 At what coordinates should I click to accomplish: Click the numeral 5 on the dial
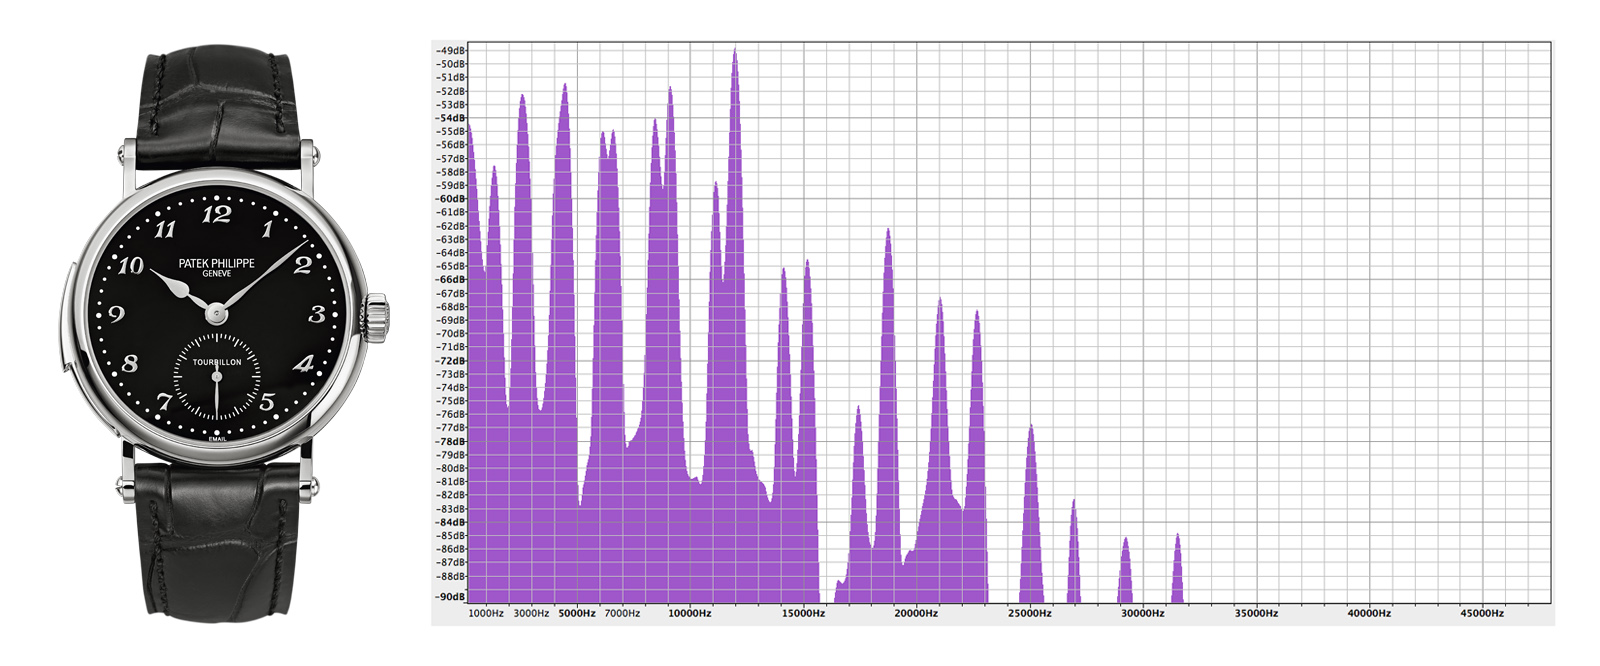[x=267, y=402]
